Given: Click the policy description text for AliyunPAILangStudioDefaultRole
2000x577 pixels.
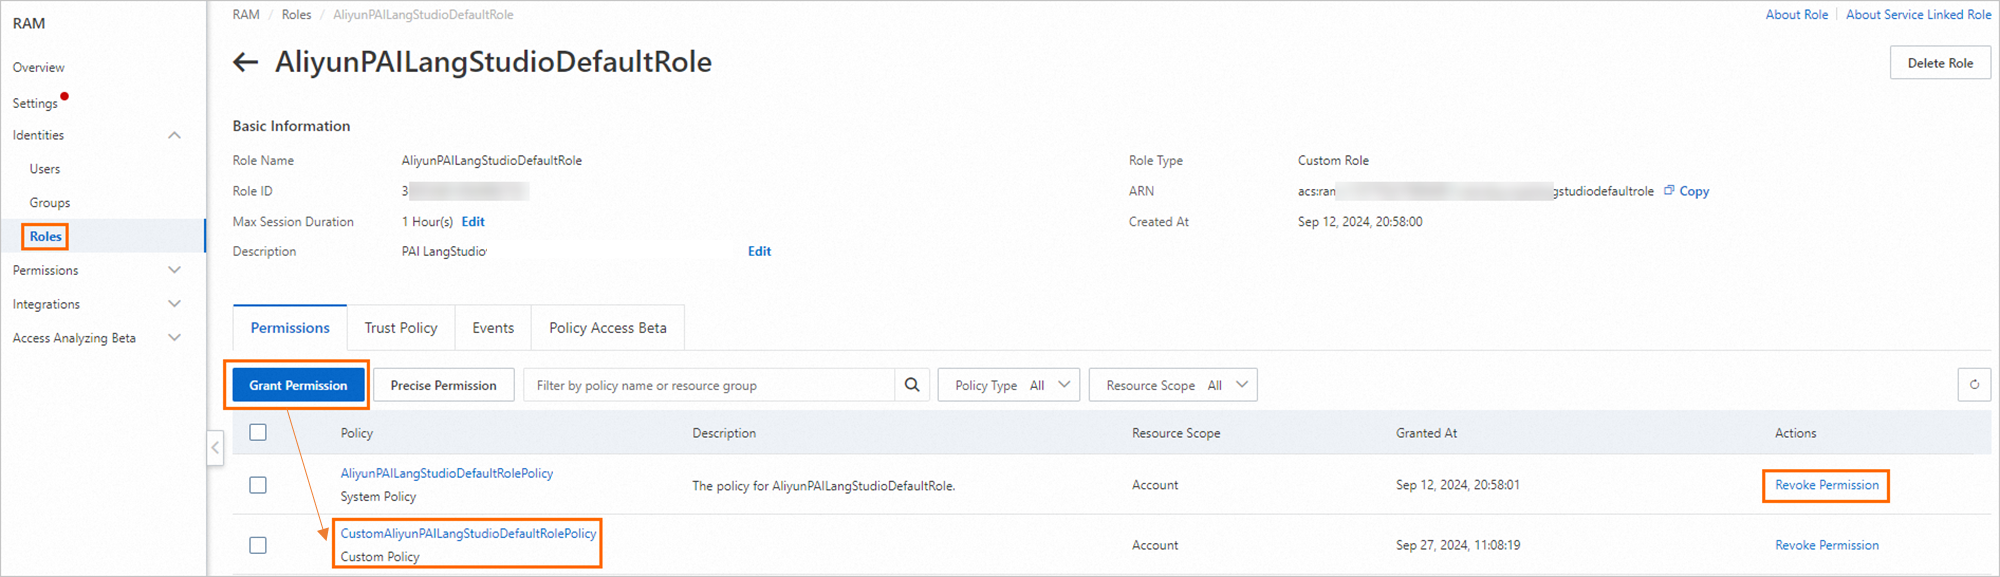Looking at the screenshot, I should click(x=824, y=486).
